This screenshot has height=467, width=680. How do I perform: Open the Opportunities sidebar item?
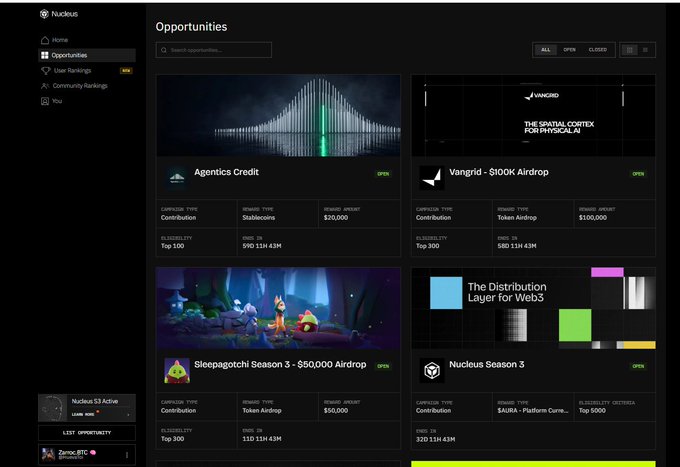tap(87, 55)
